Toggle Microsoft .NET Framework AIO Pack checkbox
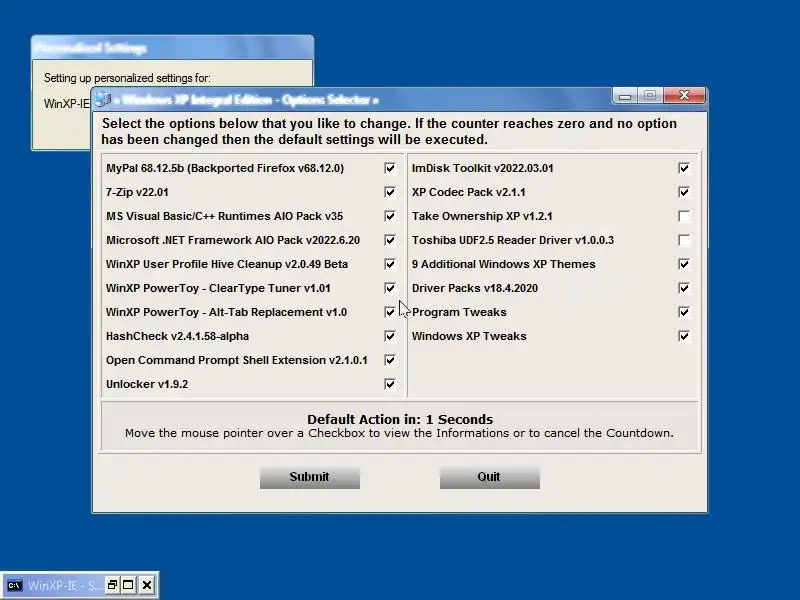Screen dimensions: 800x600 click(x=390, y=240)
